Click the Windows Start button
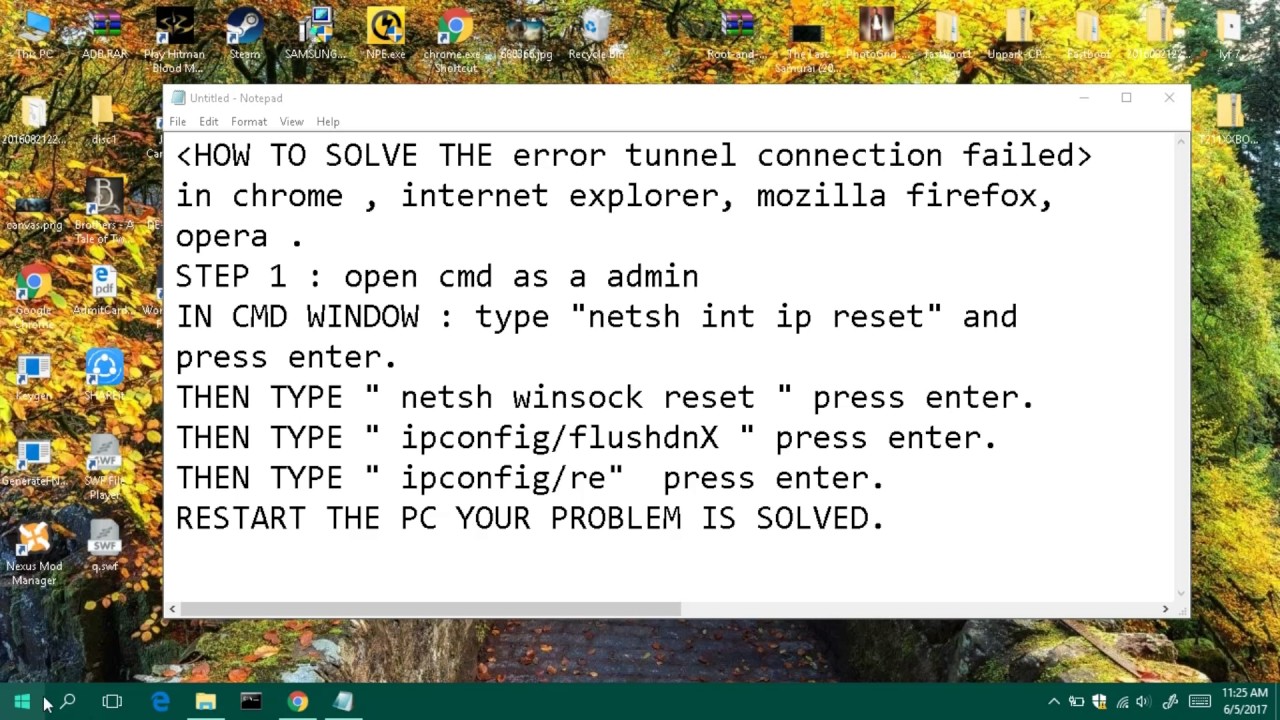Viewport: 1280px width, 720px height. click(22, 702)
